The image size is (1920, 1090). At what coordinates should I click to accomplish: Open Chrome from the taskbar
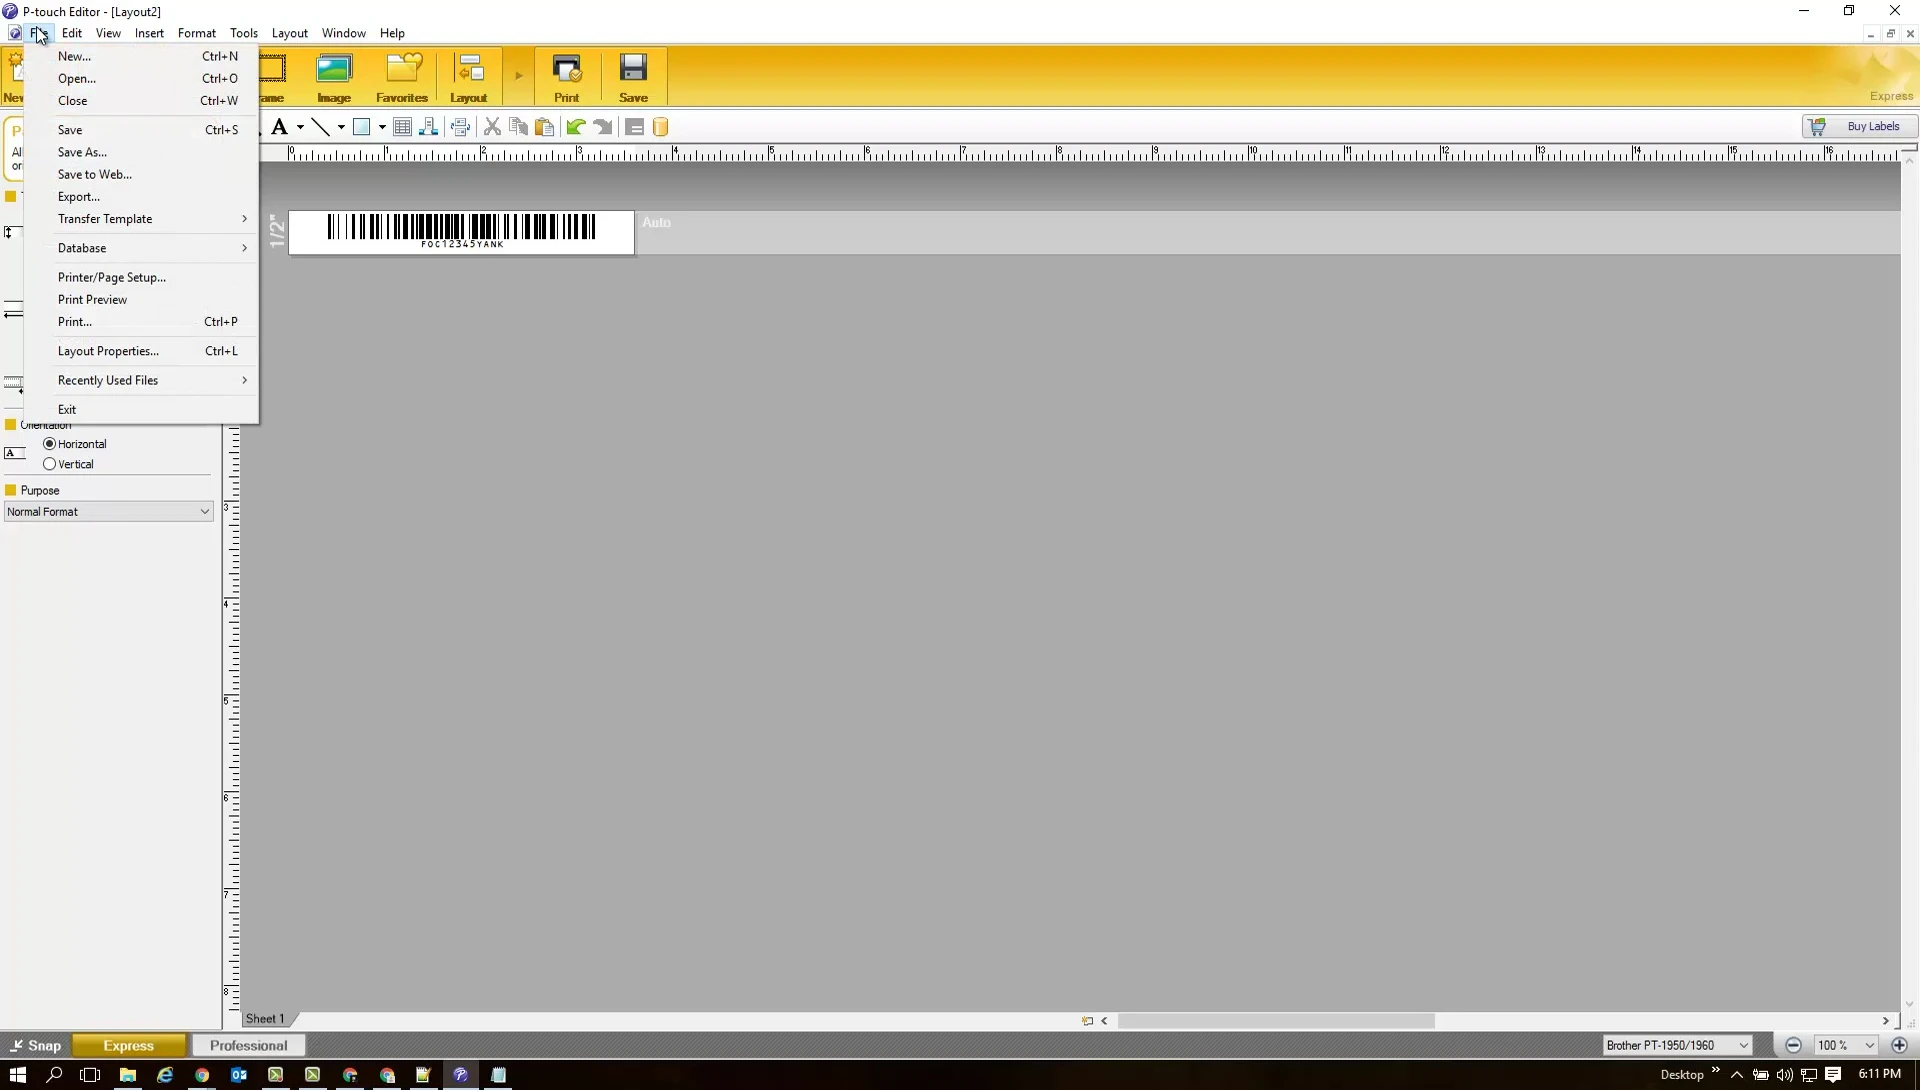point(202,1075)
